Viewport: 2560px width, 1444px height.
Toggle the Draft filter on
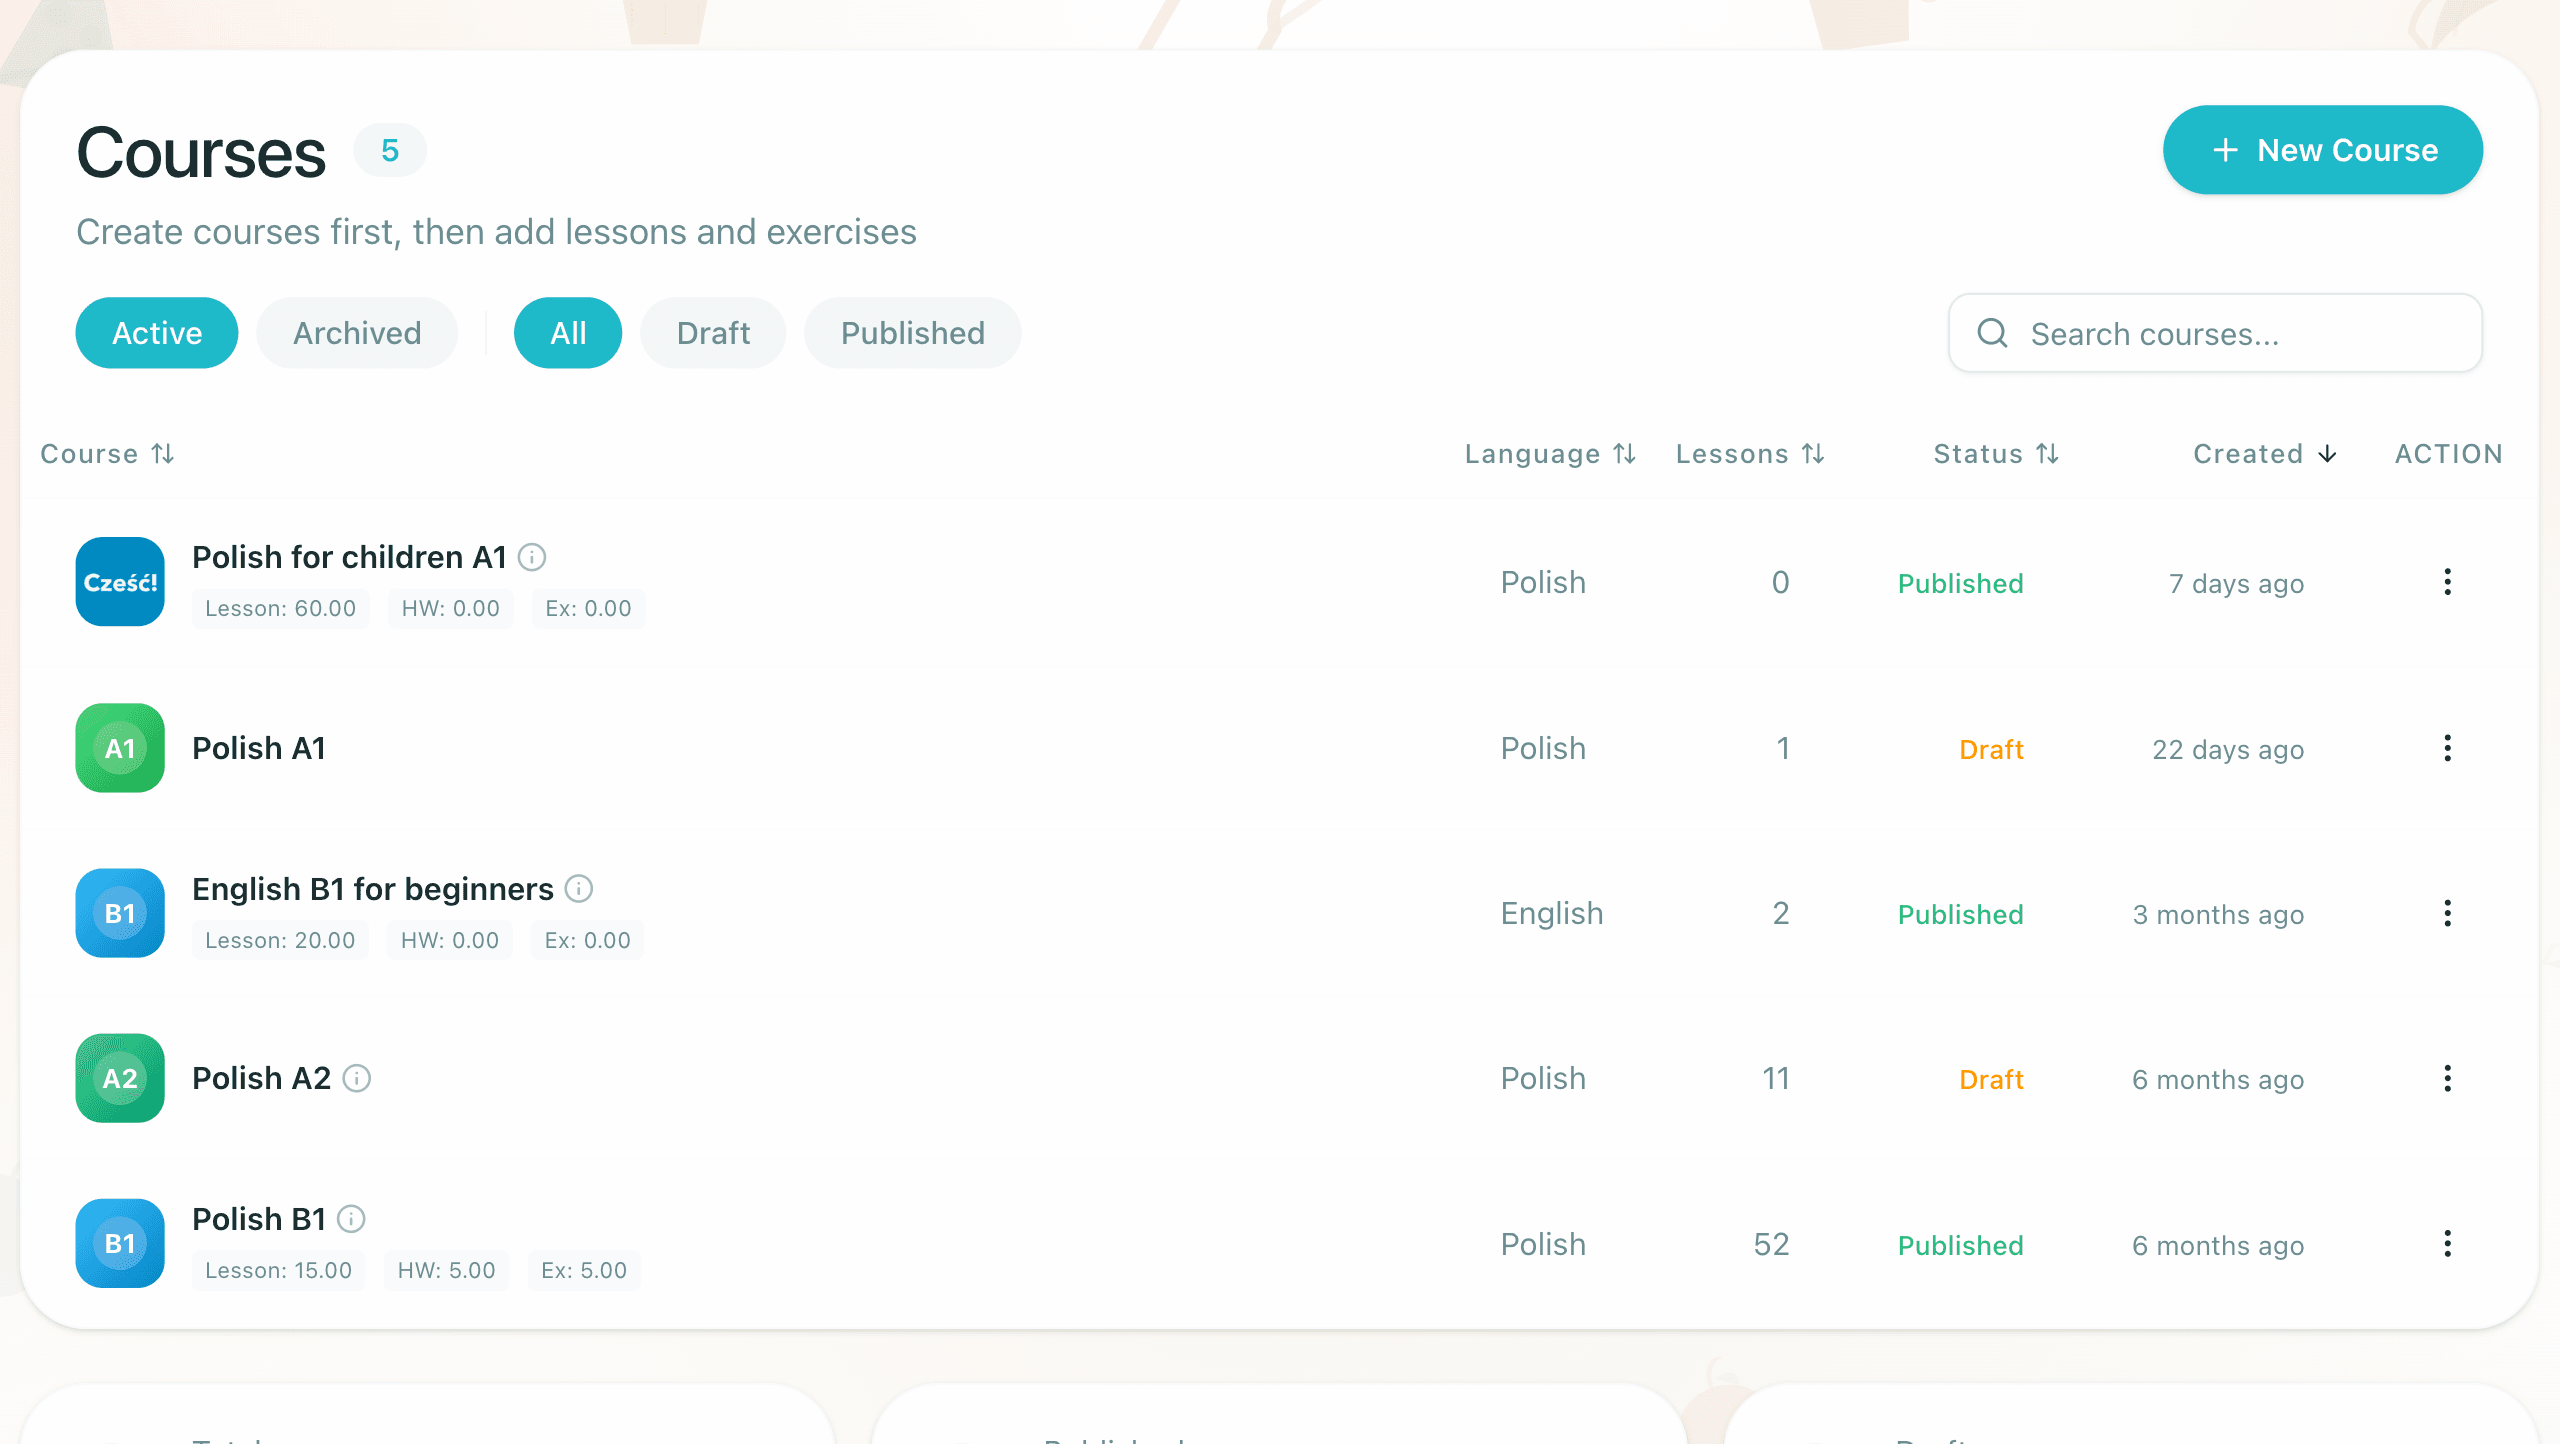[x=712, y=333]
